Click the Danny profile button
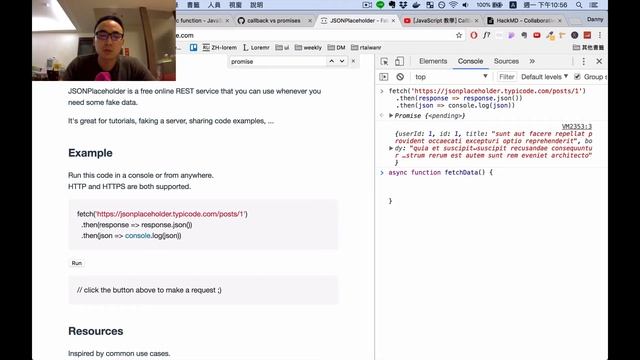The width and height of the screenshot is (640, 360). 595,19
